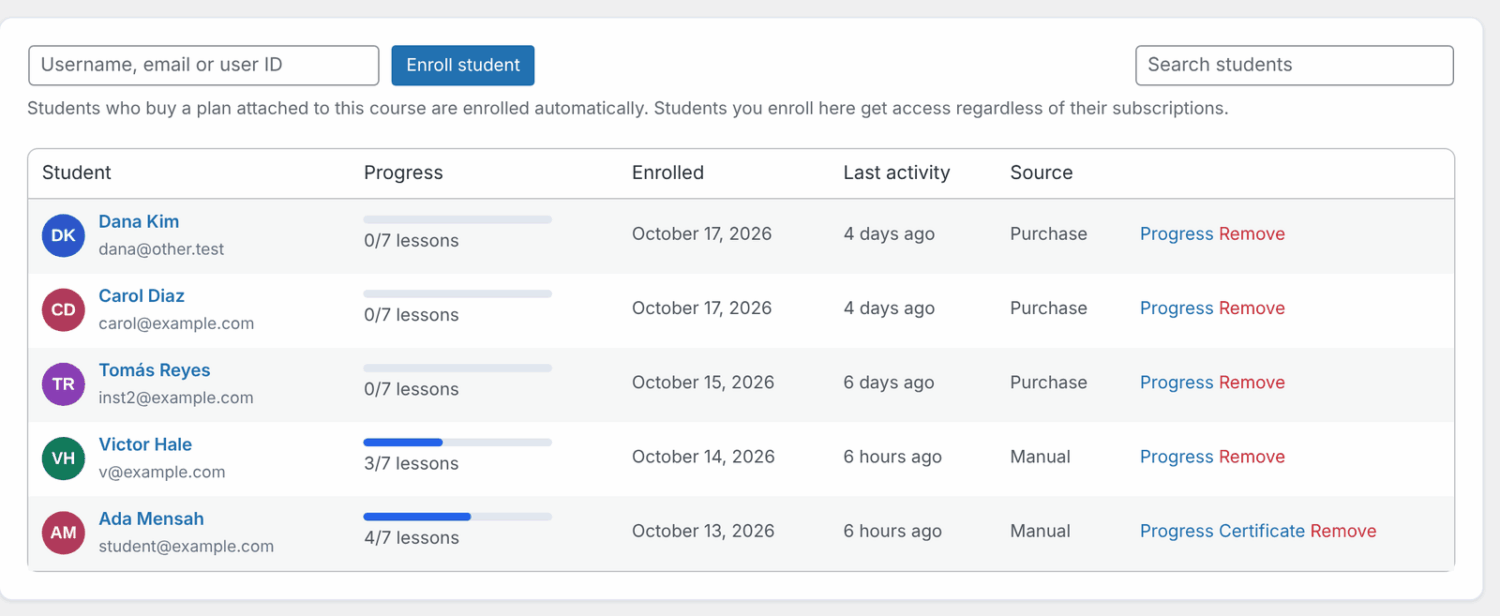The height and width of the screenshot is (616, 1500).
Task: Click Tomás Reyes's TR avatar
Action: click(63, 384)
